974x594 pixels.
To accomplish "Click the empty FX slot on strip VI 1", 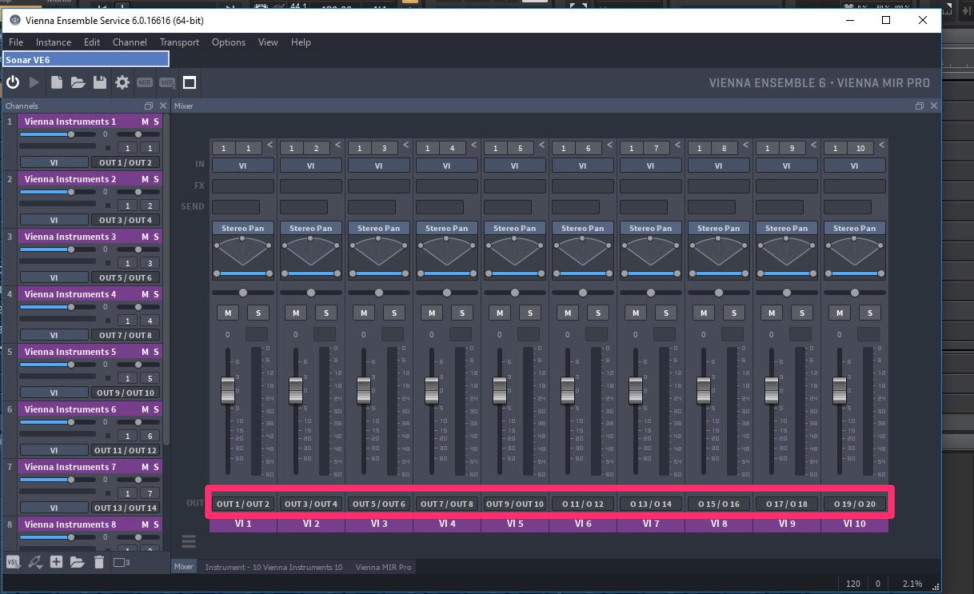I will tap(243, 186).
